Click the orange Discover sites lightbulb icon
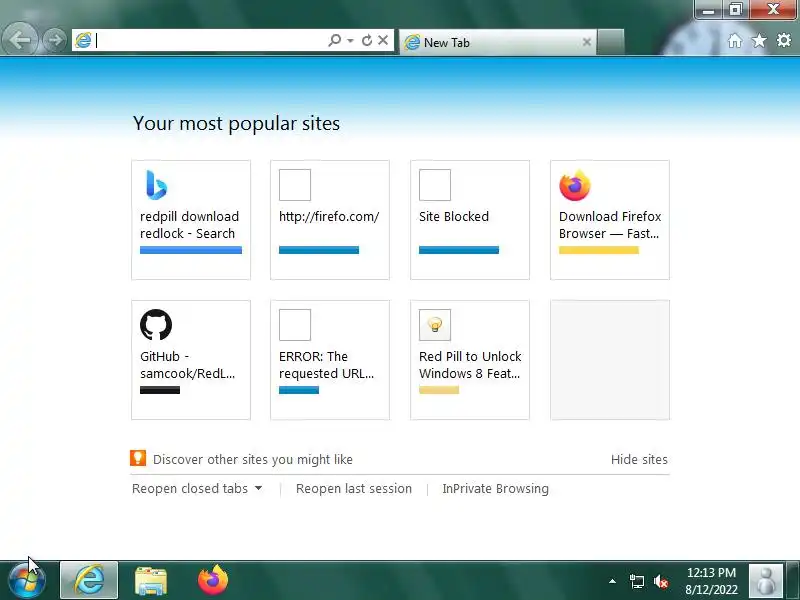 click(138, 458)
